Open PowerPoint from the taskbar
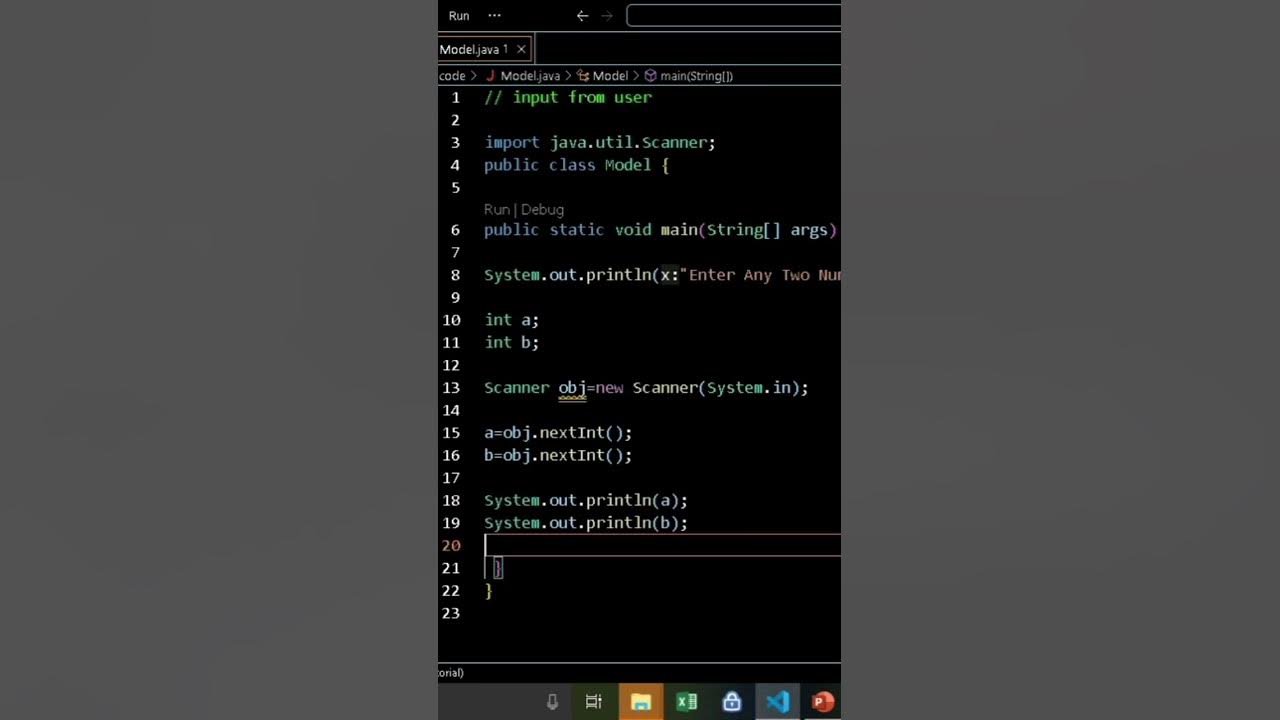The height and width of the screenshot is (720, 1280). point(823,702)
